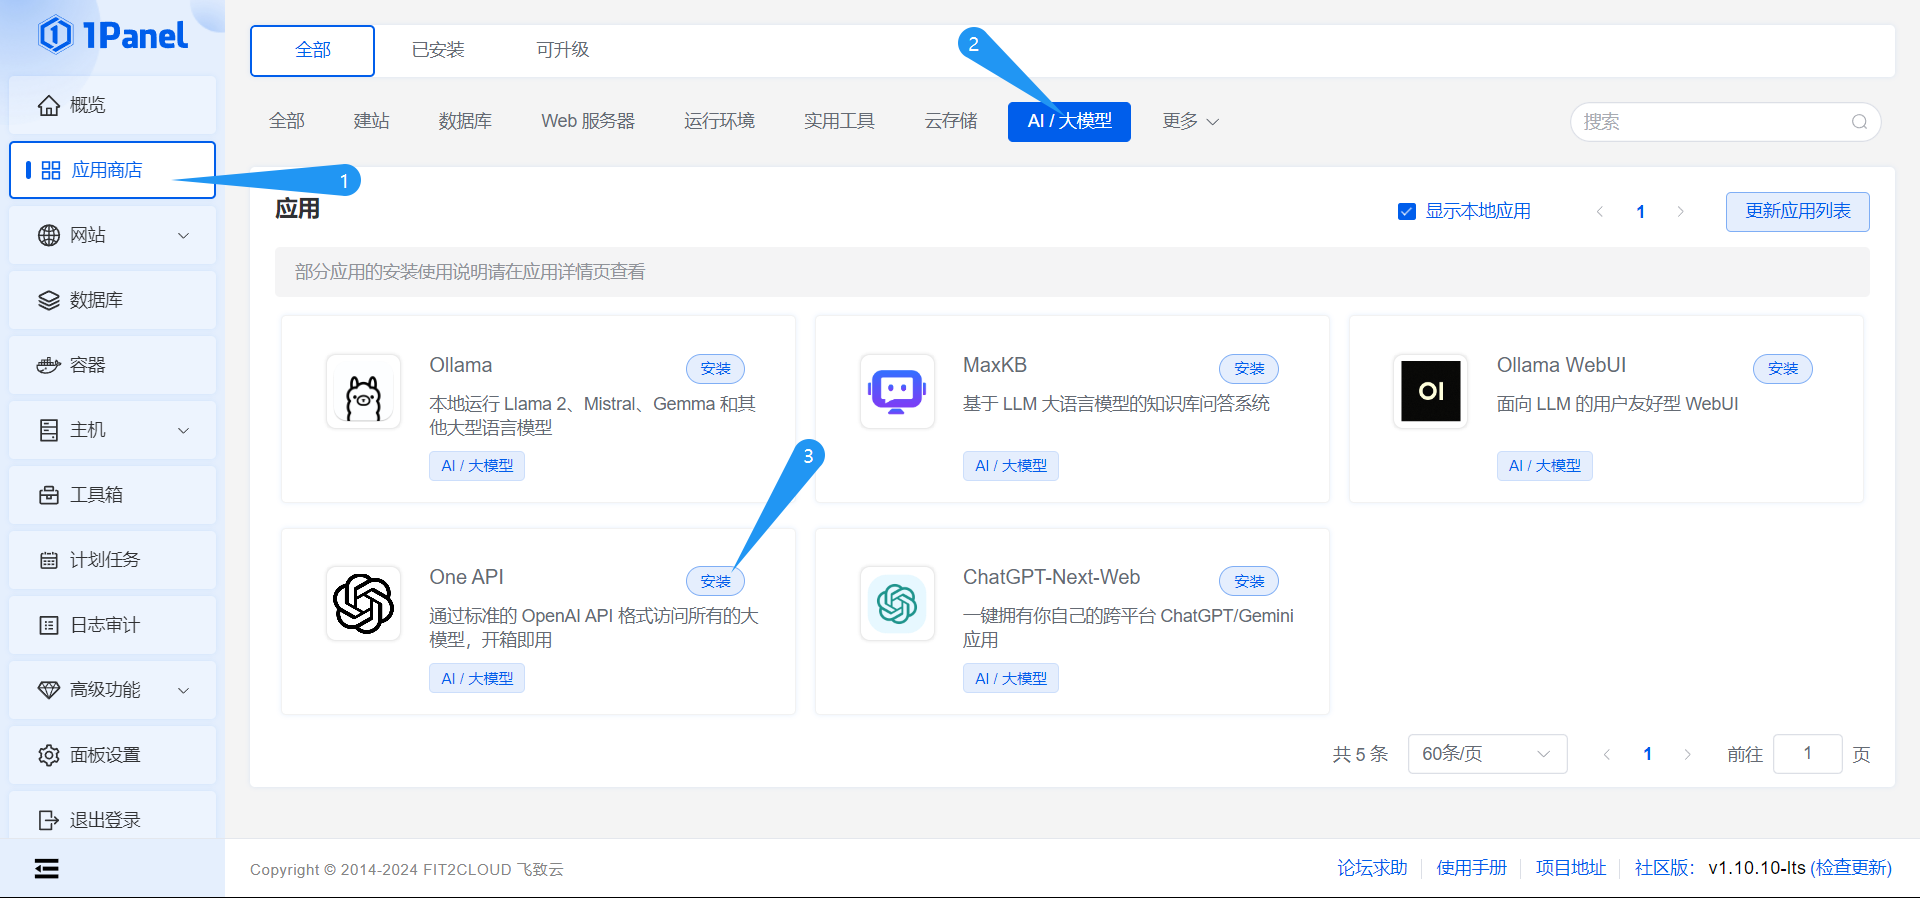Switch to the 已安装 tab

(438, 50)
